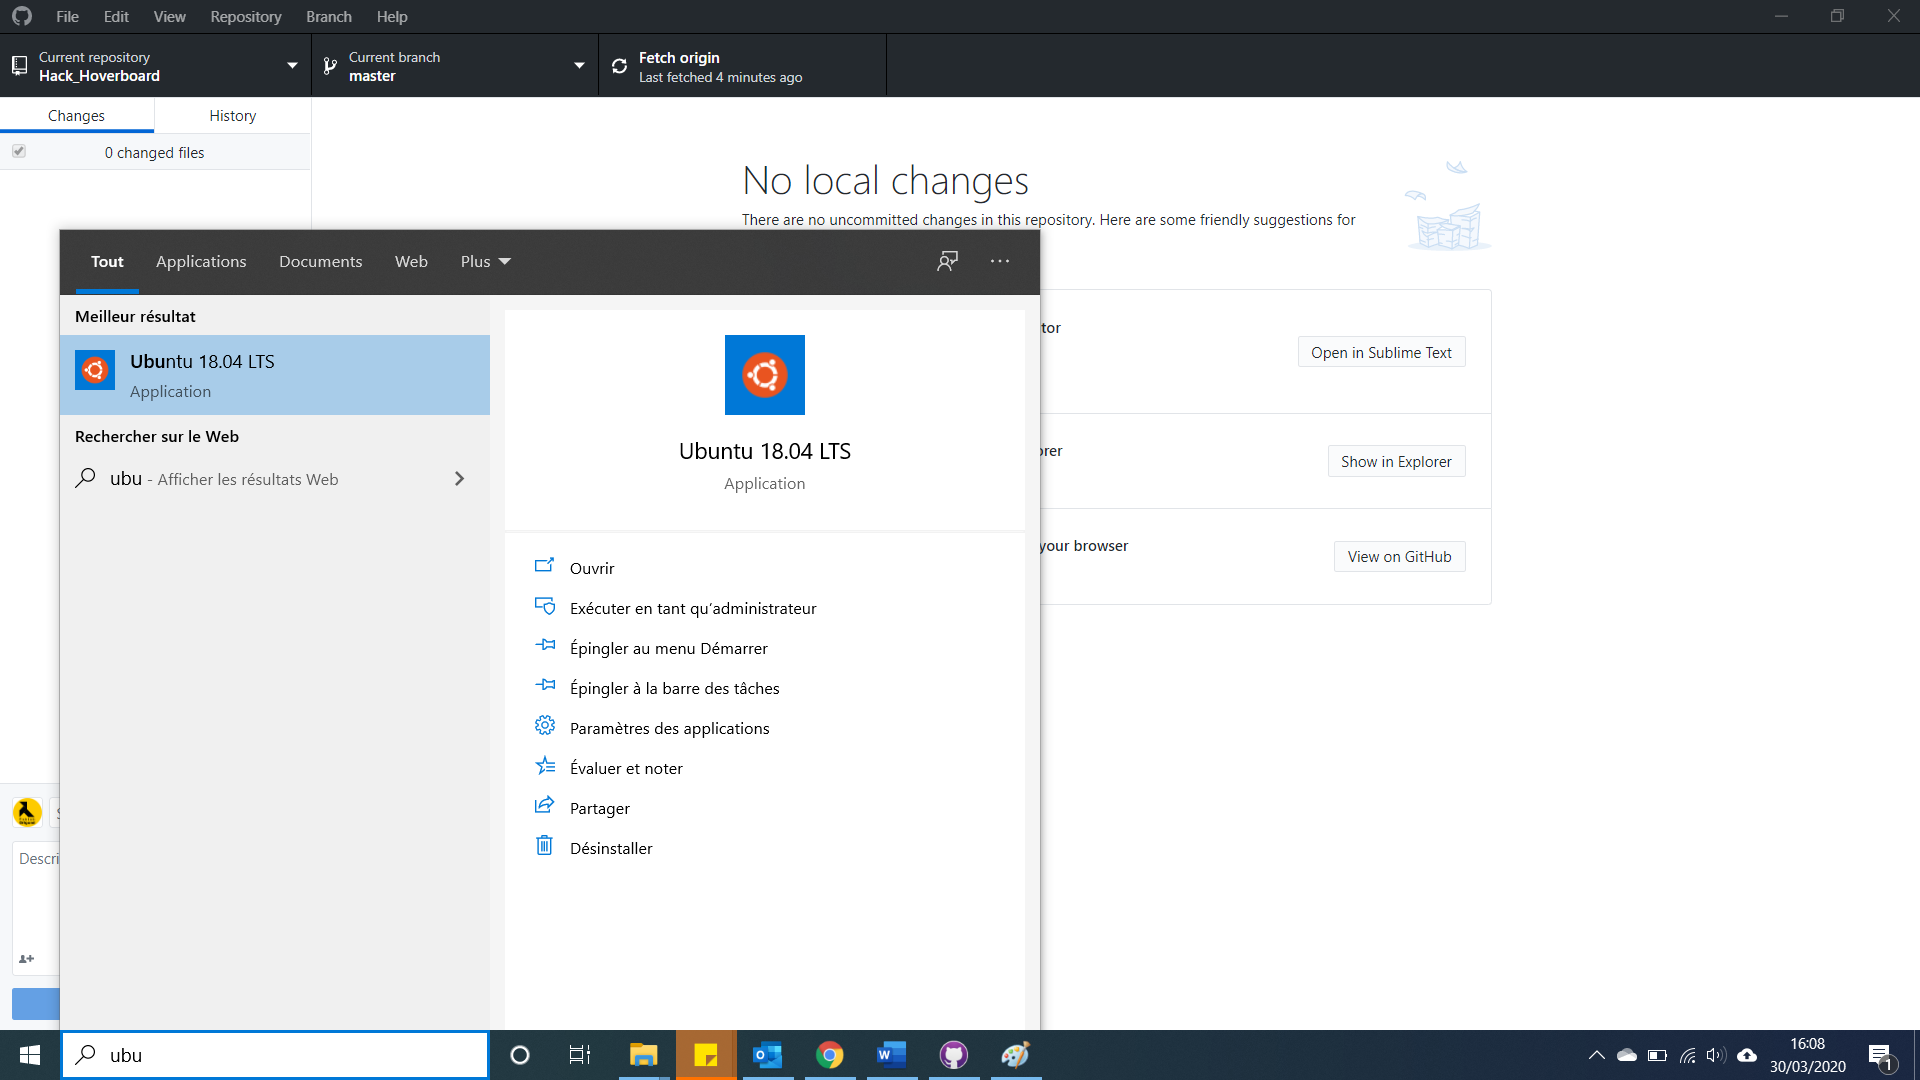Click the Fetch origin sync icon
The width and height of the screenshot is (1920, 1080).
pos(619,66)
